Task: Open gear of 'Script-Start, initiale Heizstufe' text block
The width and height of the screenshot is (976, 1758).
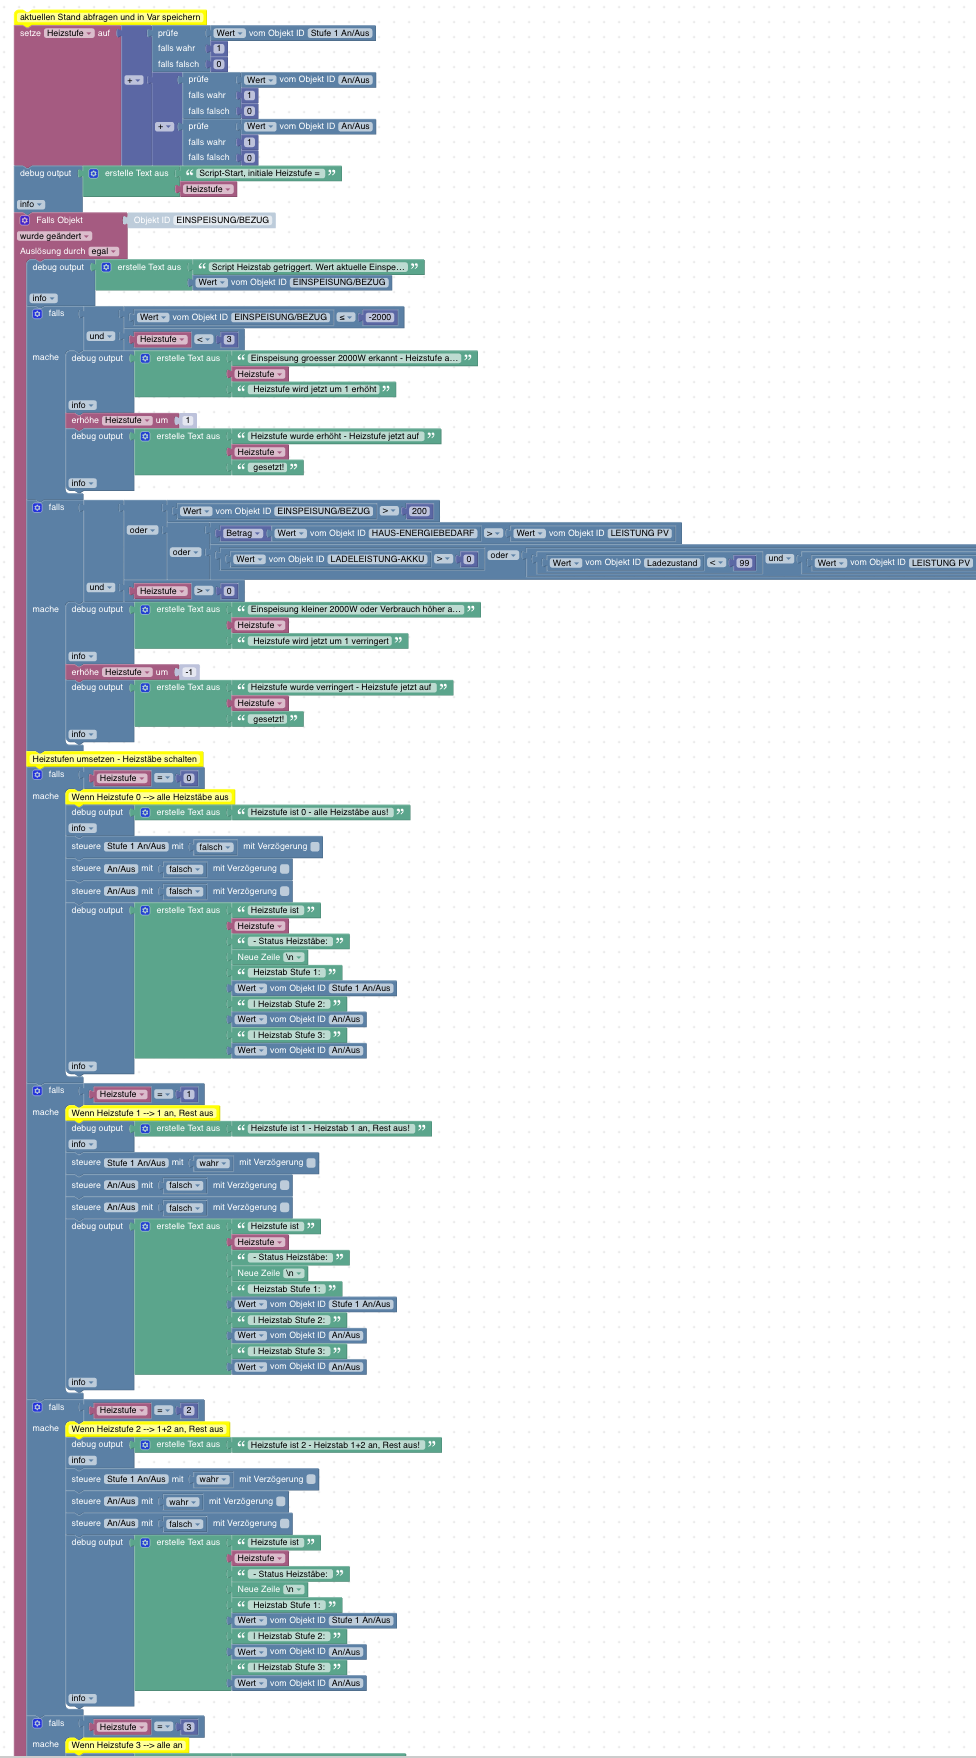Action: 94,173
